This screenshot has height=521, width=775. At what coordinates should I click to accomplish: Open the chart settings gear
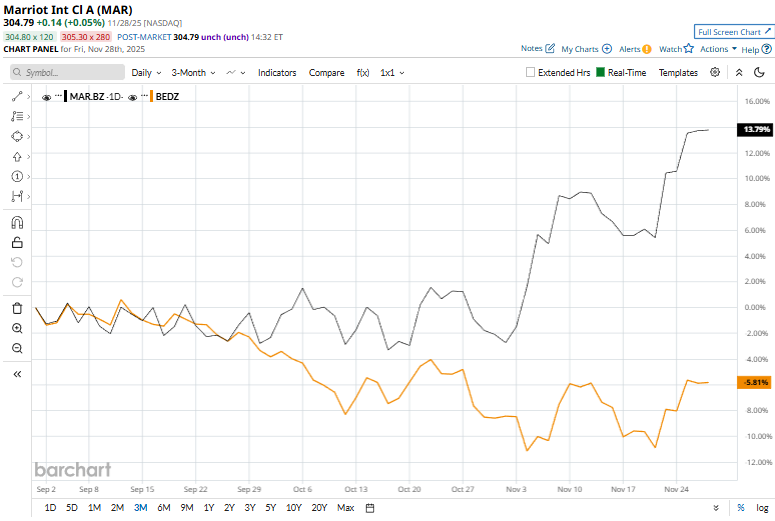pyautogui.click(x=715, y=72)
